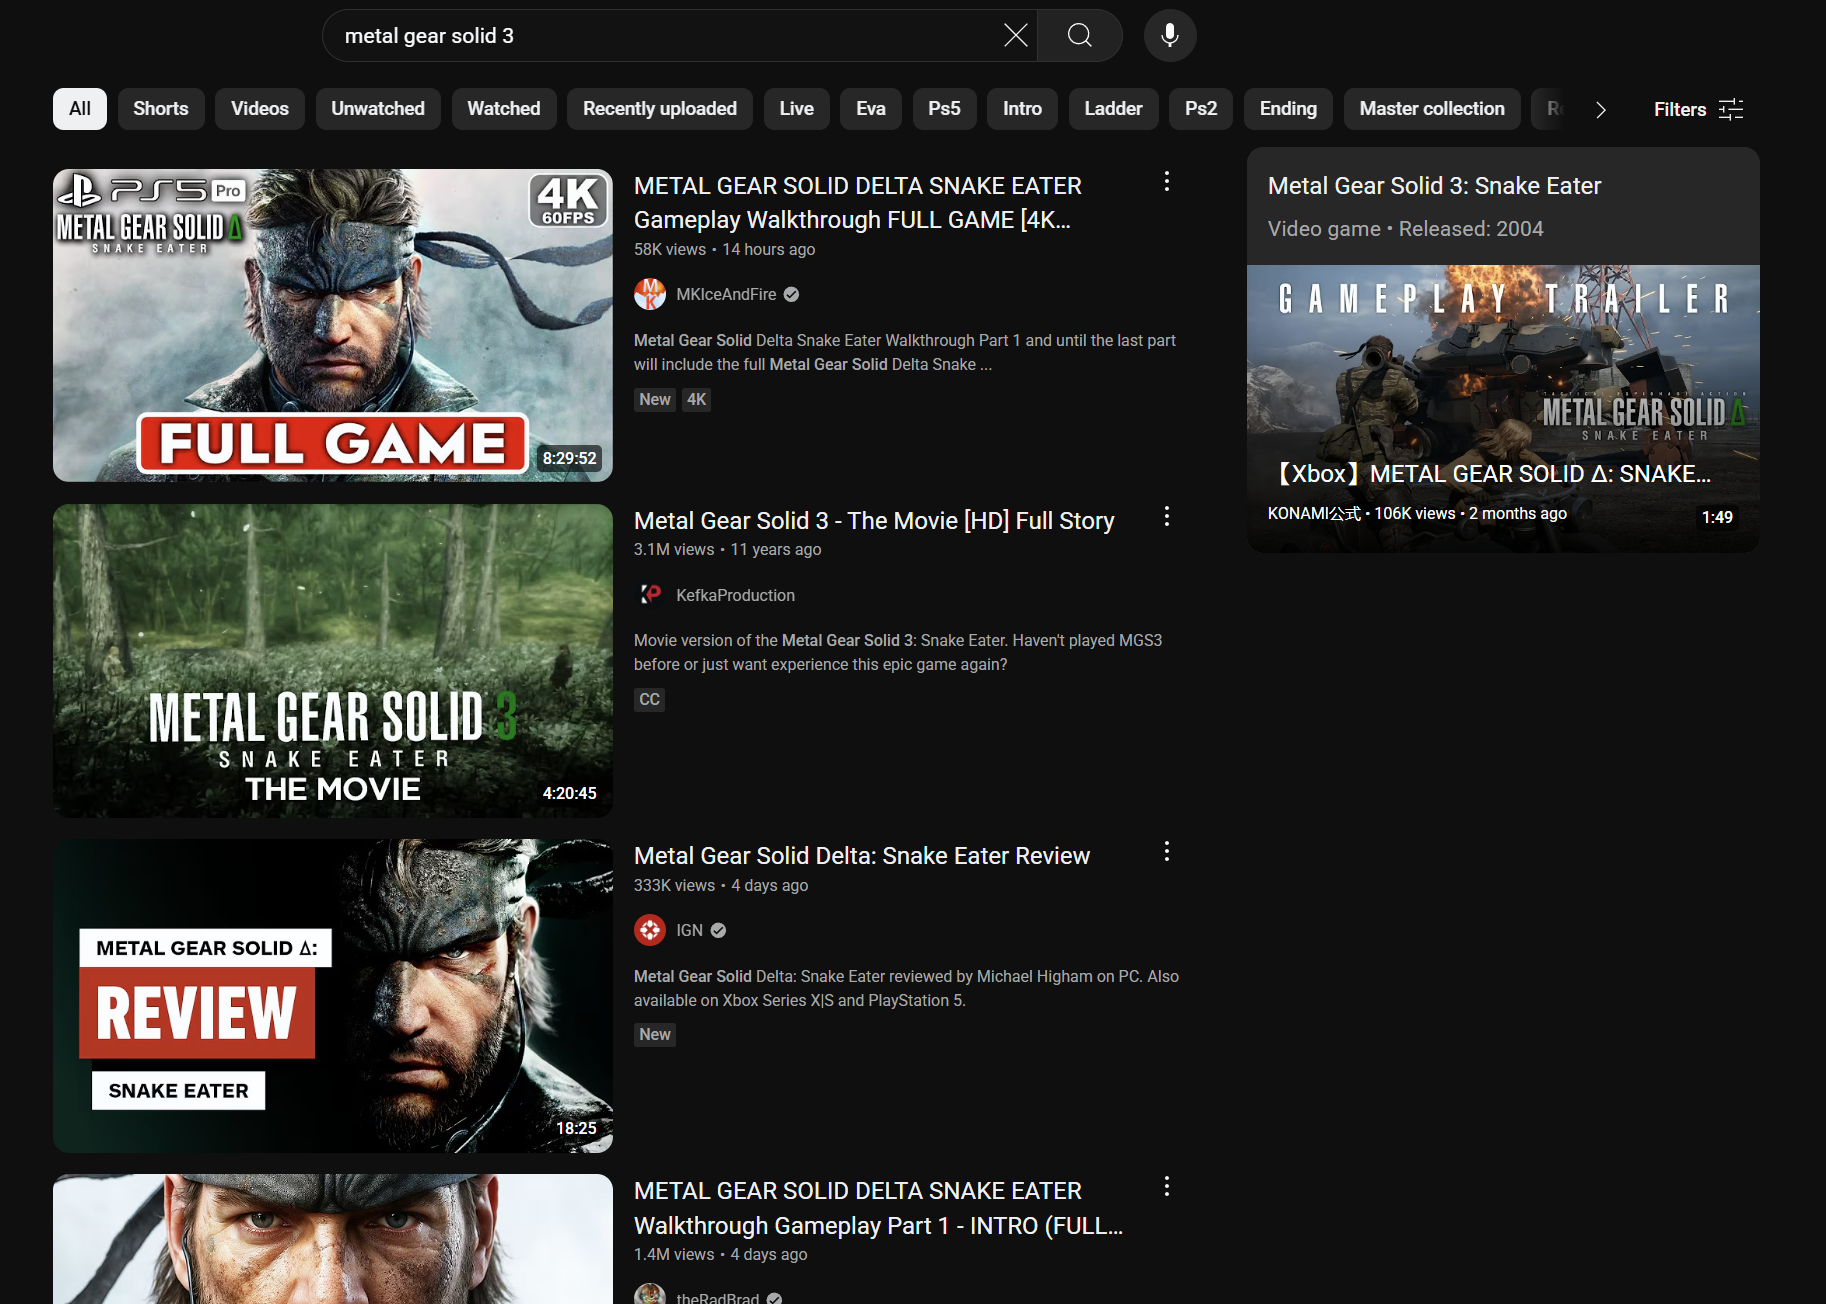
Task: Open the Filters options icon
Action: click(x=1731, y=109)
